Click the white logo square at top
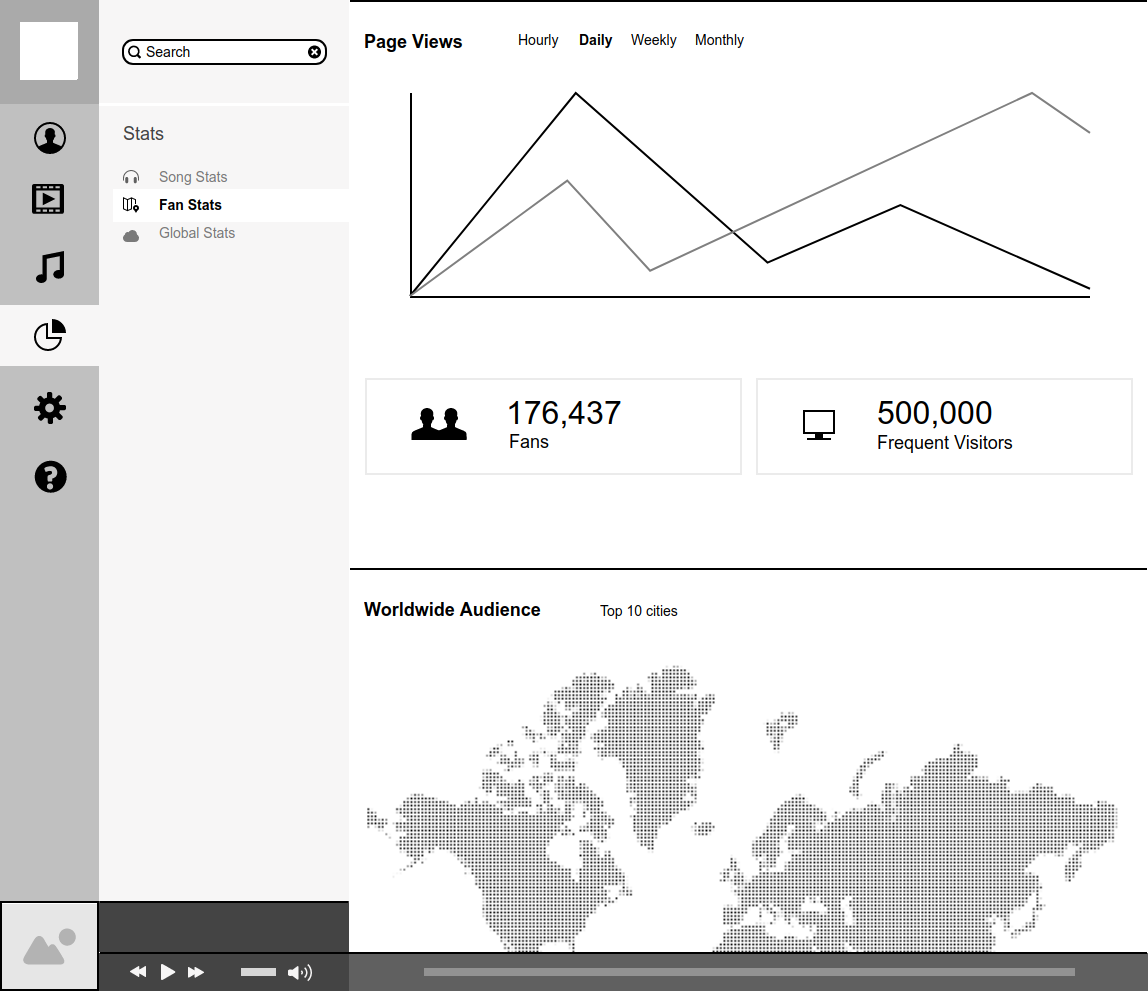The width and height of the screenshot is (1148, 991). (49, 51)
